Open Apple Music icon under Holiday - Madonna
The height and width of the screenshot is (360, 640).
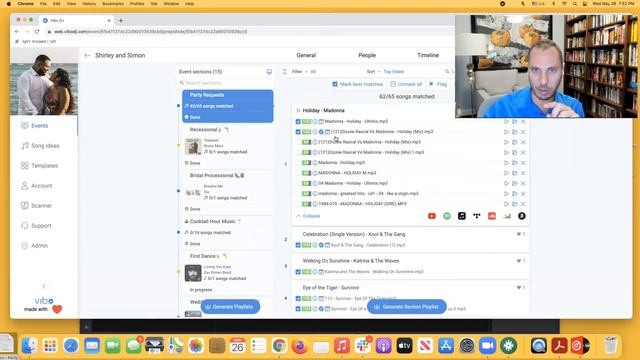point(462,216)
